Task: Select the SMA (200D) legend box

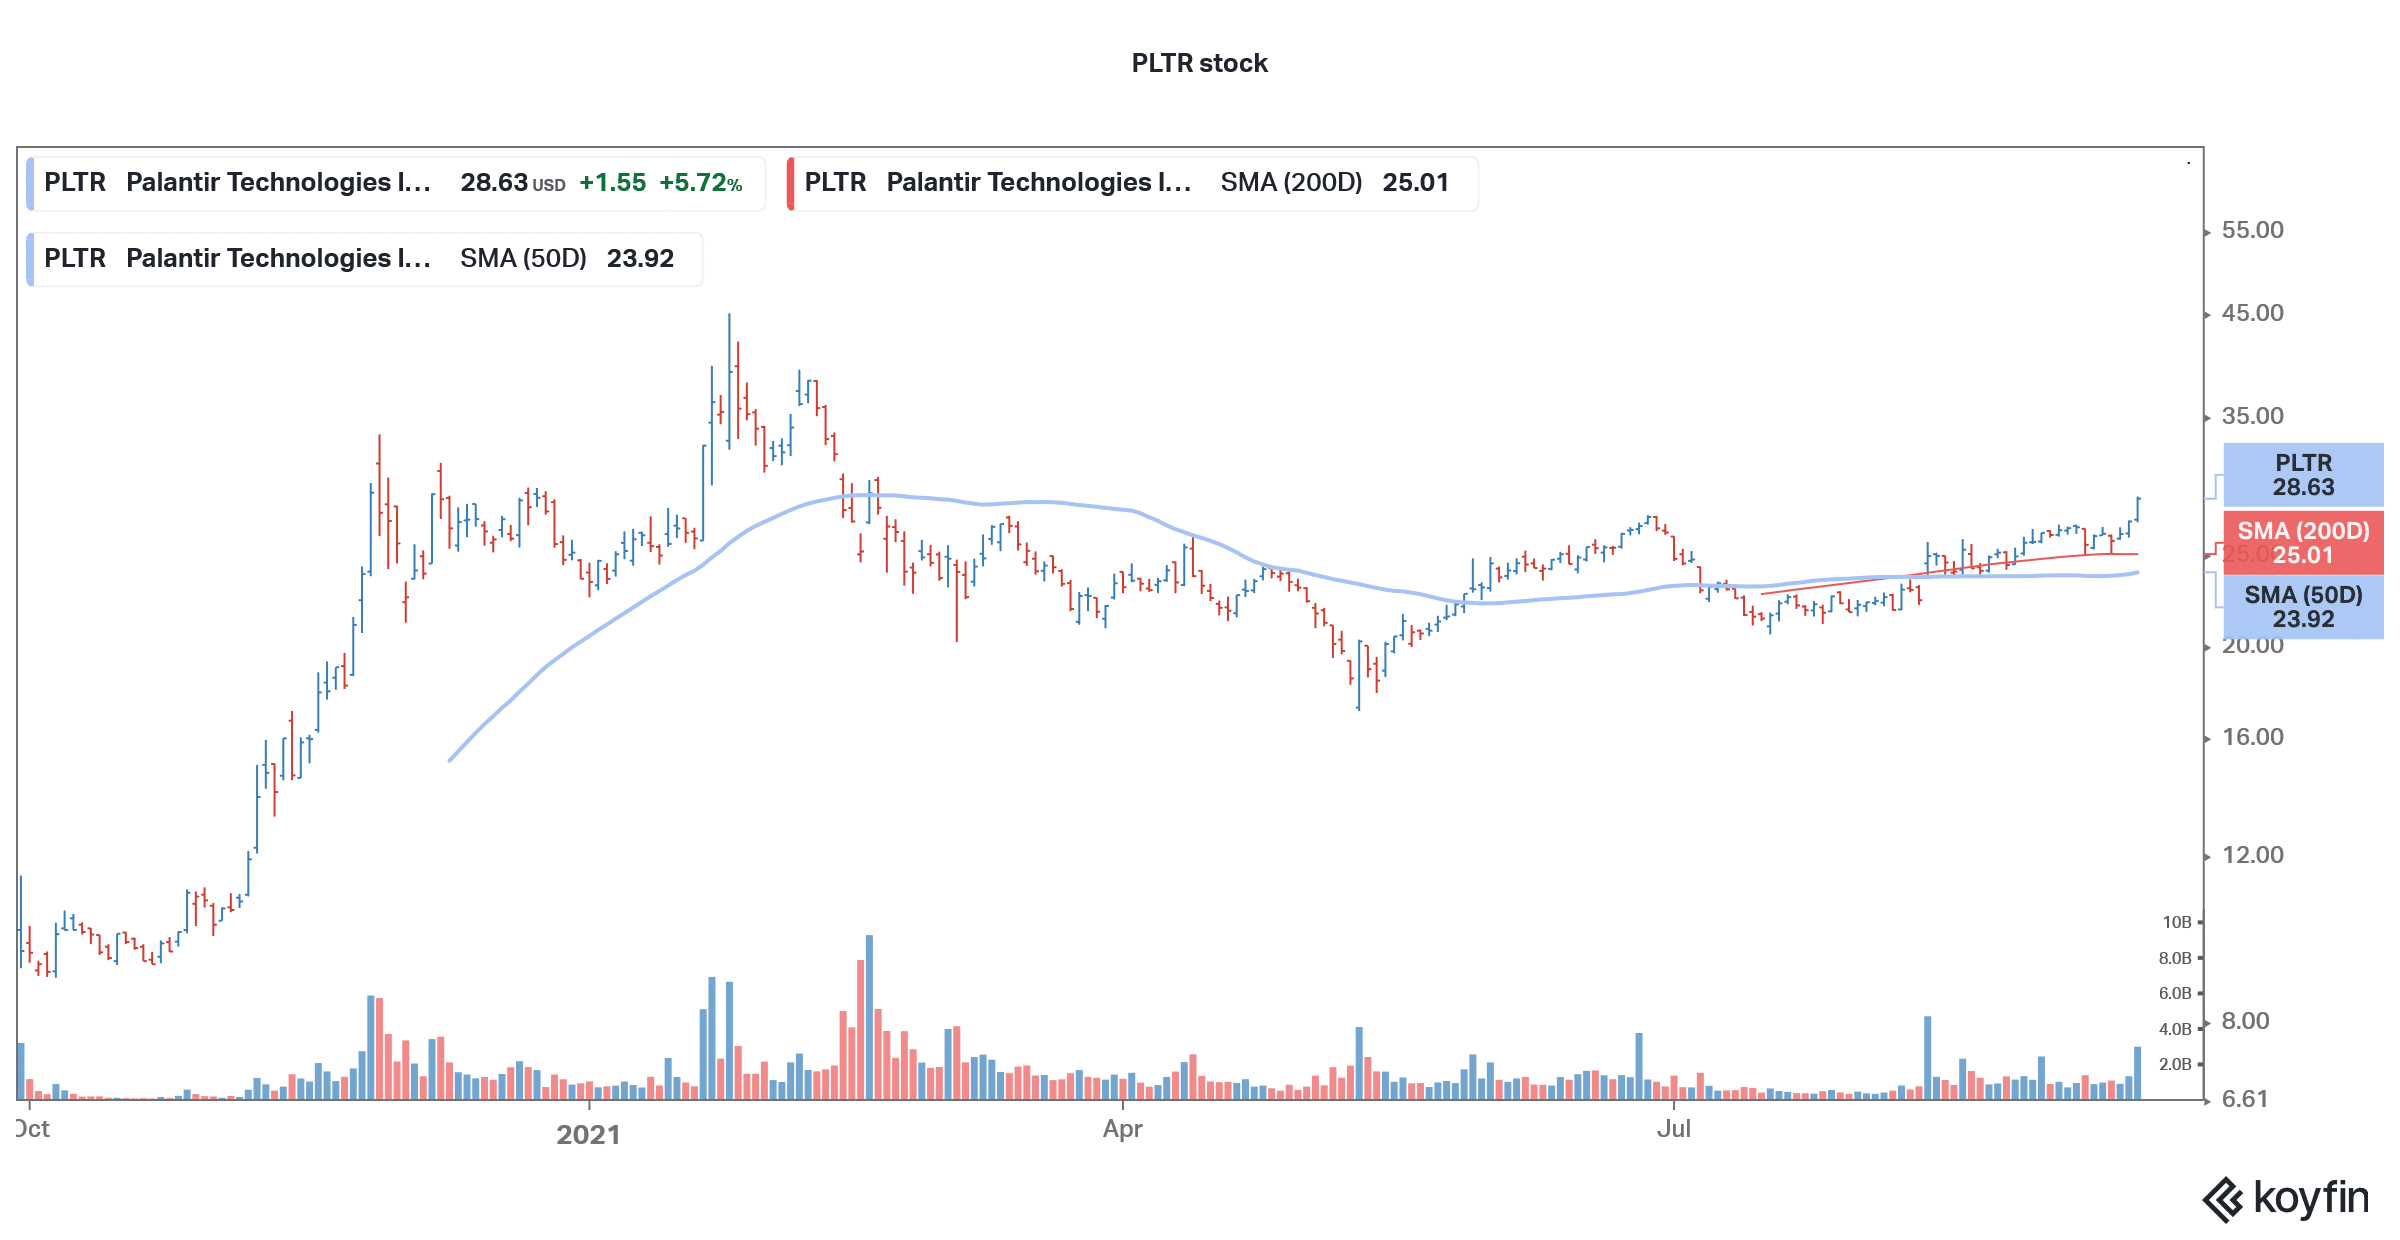Action: (1132, 183)
